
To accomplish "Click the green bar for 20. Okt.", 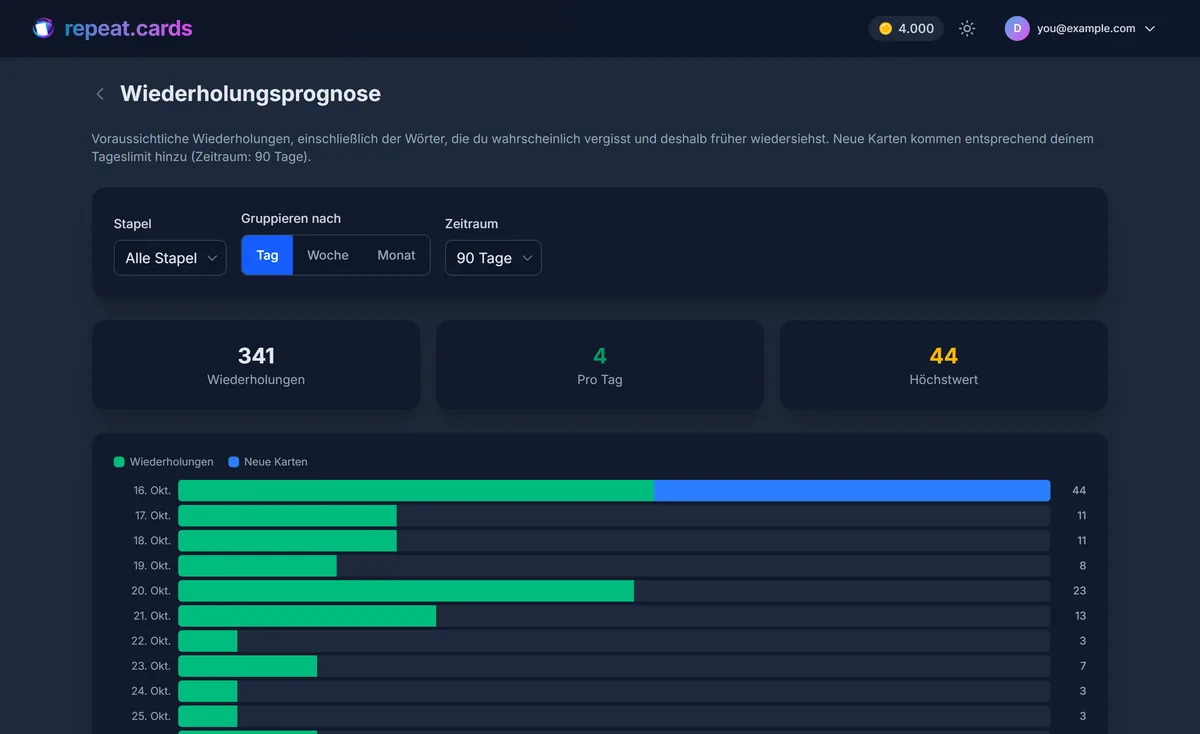I will coord(406,590).
